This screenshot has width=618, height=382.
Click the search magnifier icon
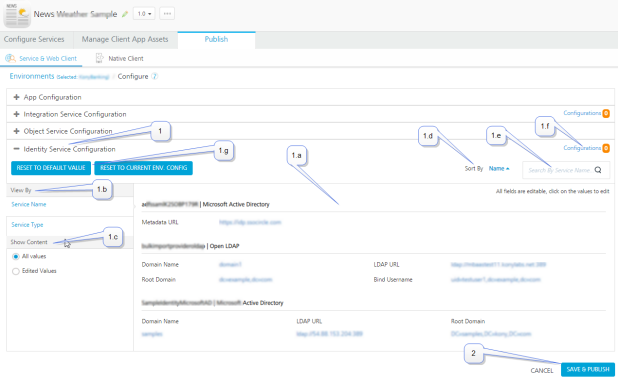pyautogui.click(x=598, y=170)
